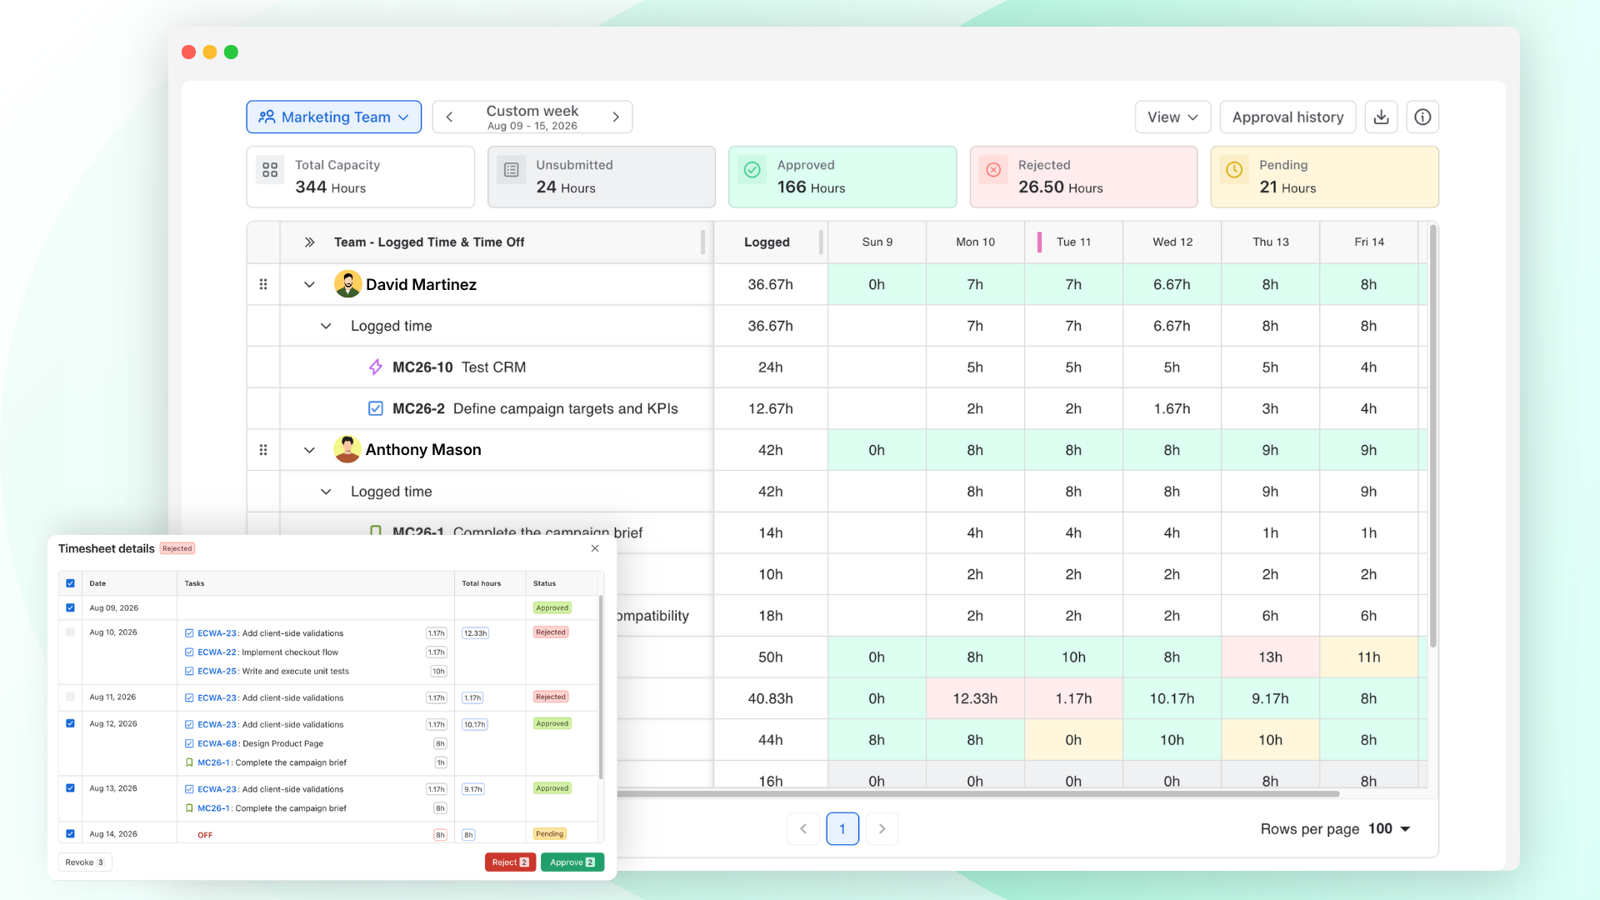This screenshot has width=1600, height=900.
Task: Click the green Approve 2 button
Action: (x=572, y=862)
